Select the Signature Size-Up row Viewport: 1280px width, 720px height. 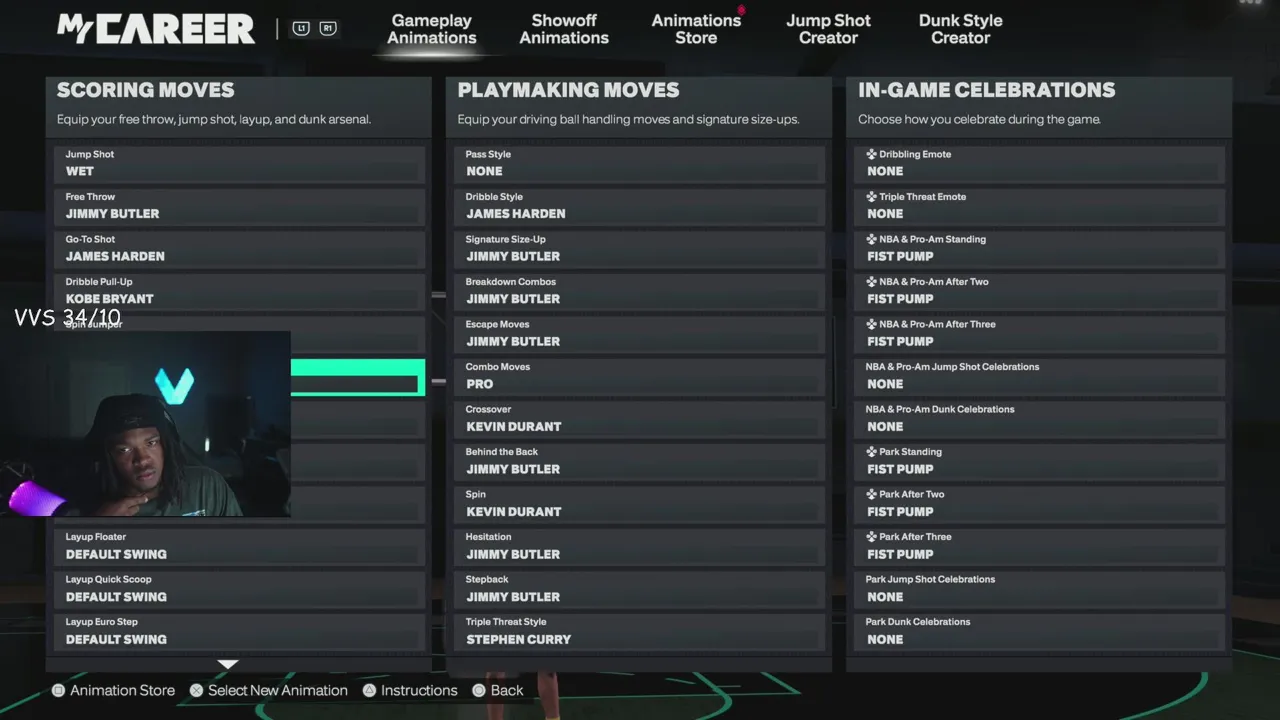click(x=640, y=249)
